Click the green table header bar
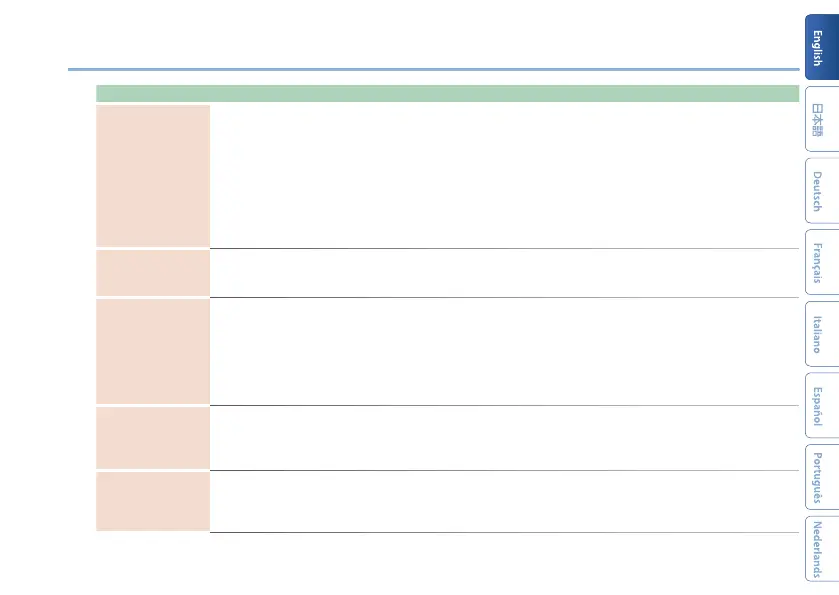This screenshot has height=595, width=839. pos(448,94)
